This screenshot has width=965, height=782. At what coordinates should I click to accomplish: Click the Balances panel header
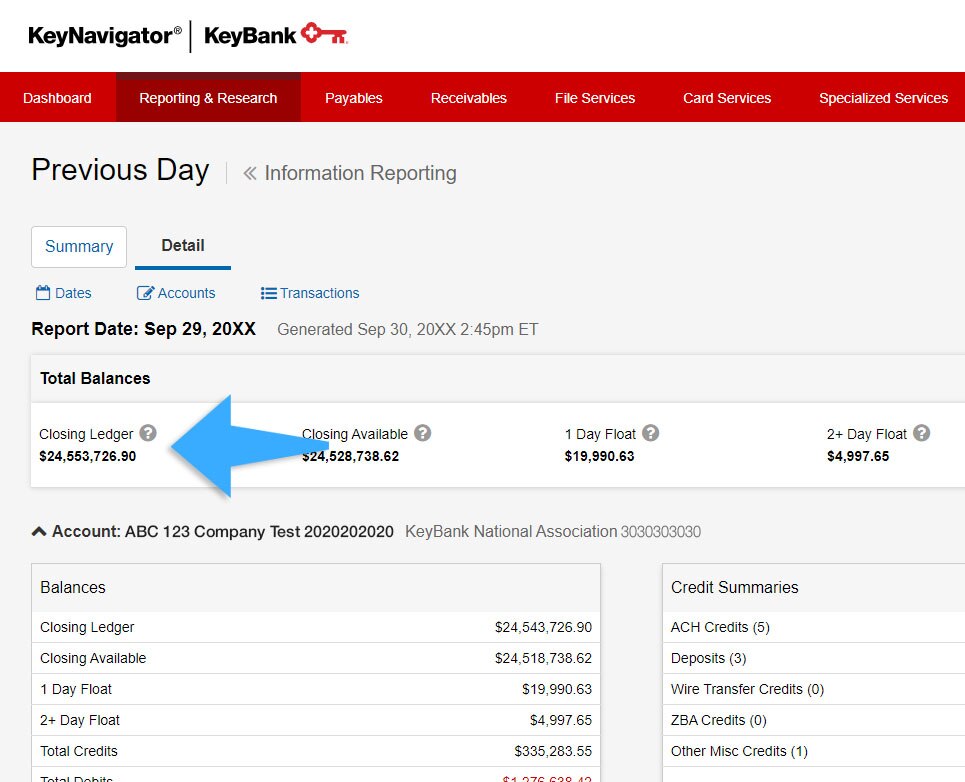click(316, 588)
